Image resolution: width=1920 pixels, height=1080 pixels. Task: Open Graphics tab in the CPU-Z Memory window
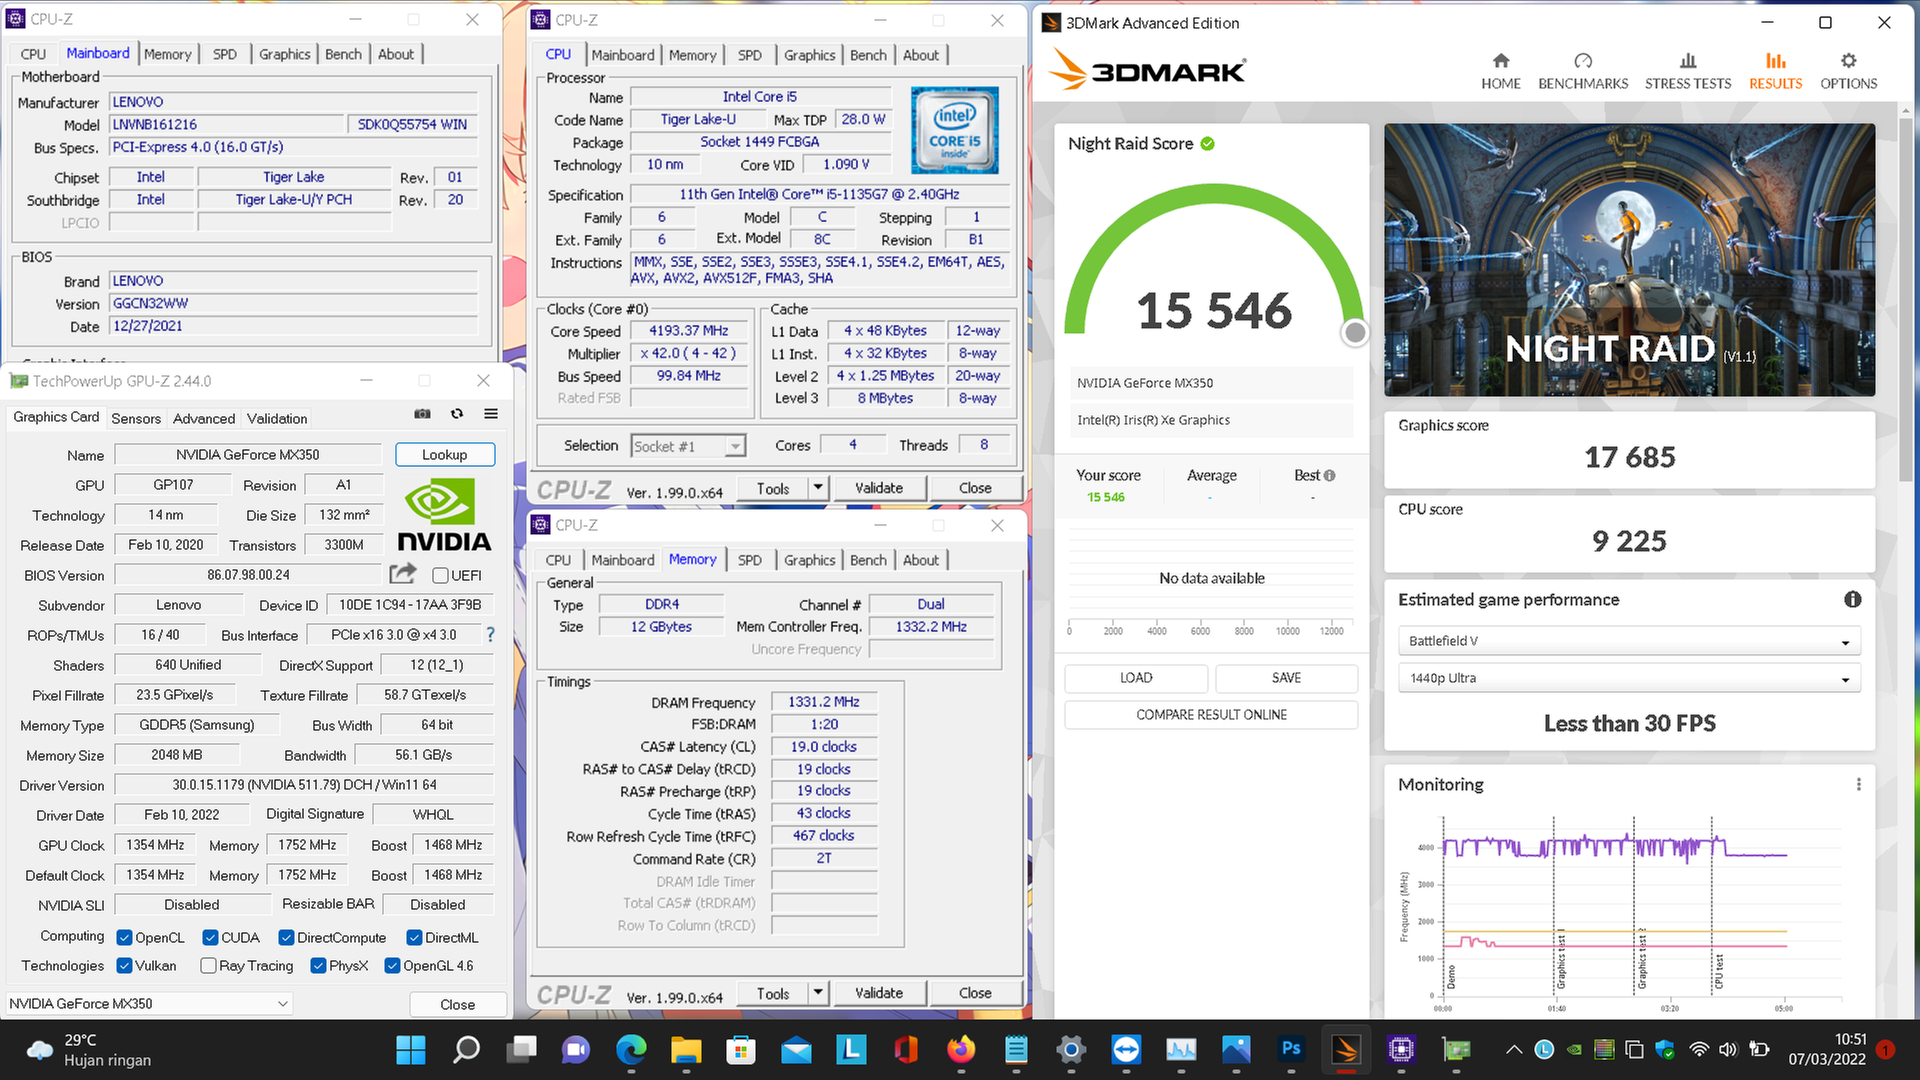[809, 560]
